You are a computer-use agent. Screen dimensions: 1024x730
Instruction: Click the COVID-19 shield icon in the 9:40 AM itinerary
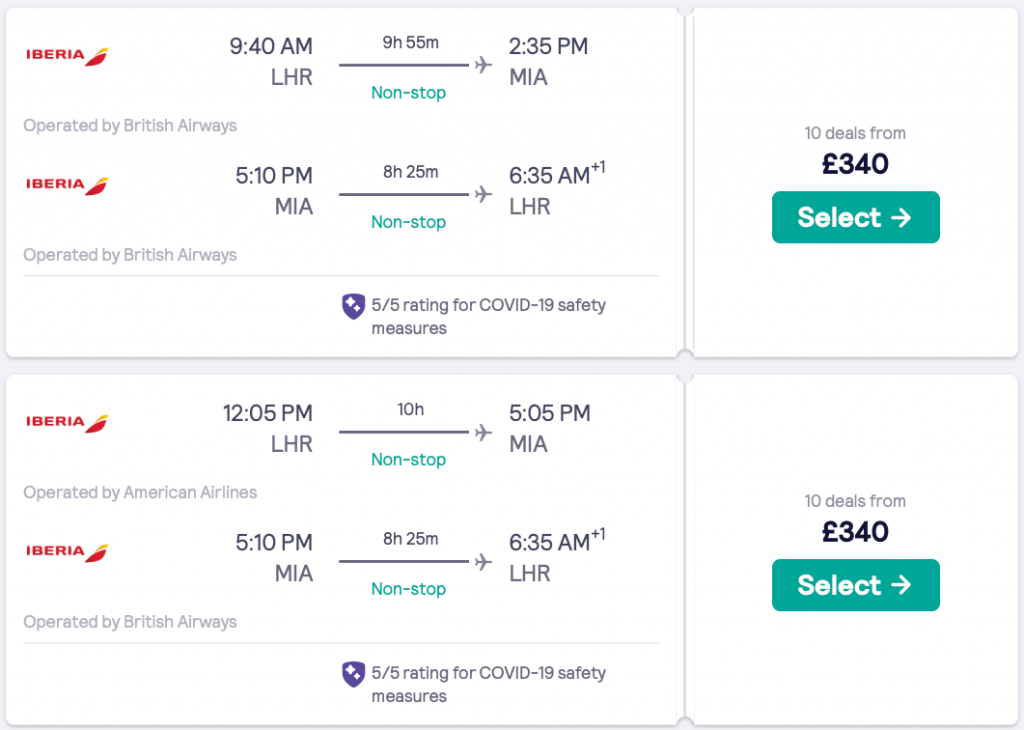(x=353, y=307)
